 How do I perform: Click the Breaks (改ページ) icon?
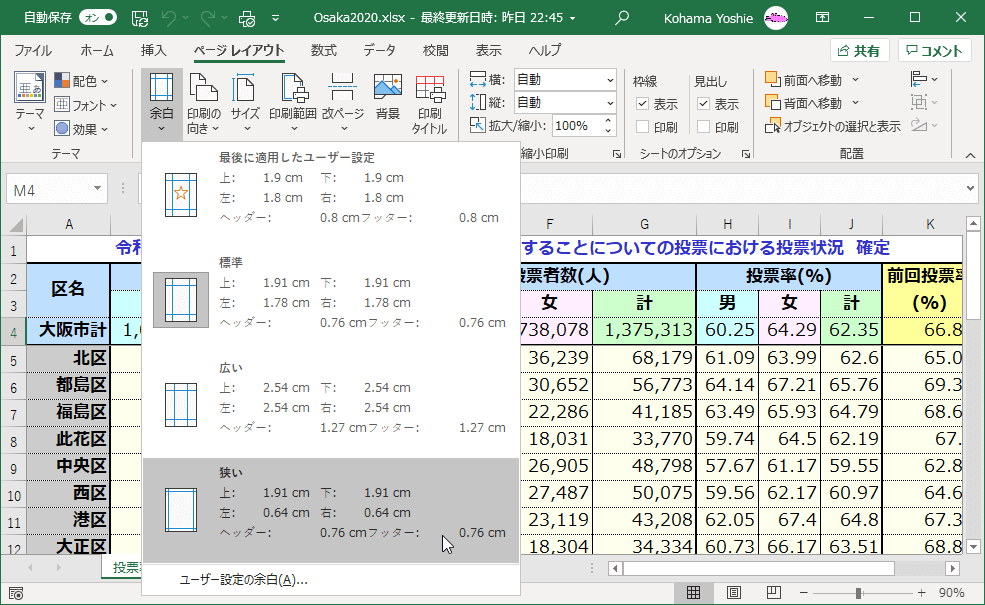pos(343,104)
